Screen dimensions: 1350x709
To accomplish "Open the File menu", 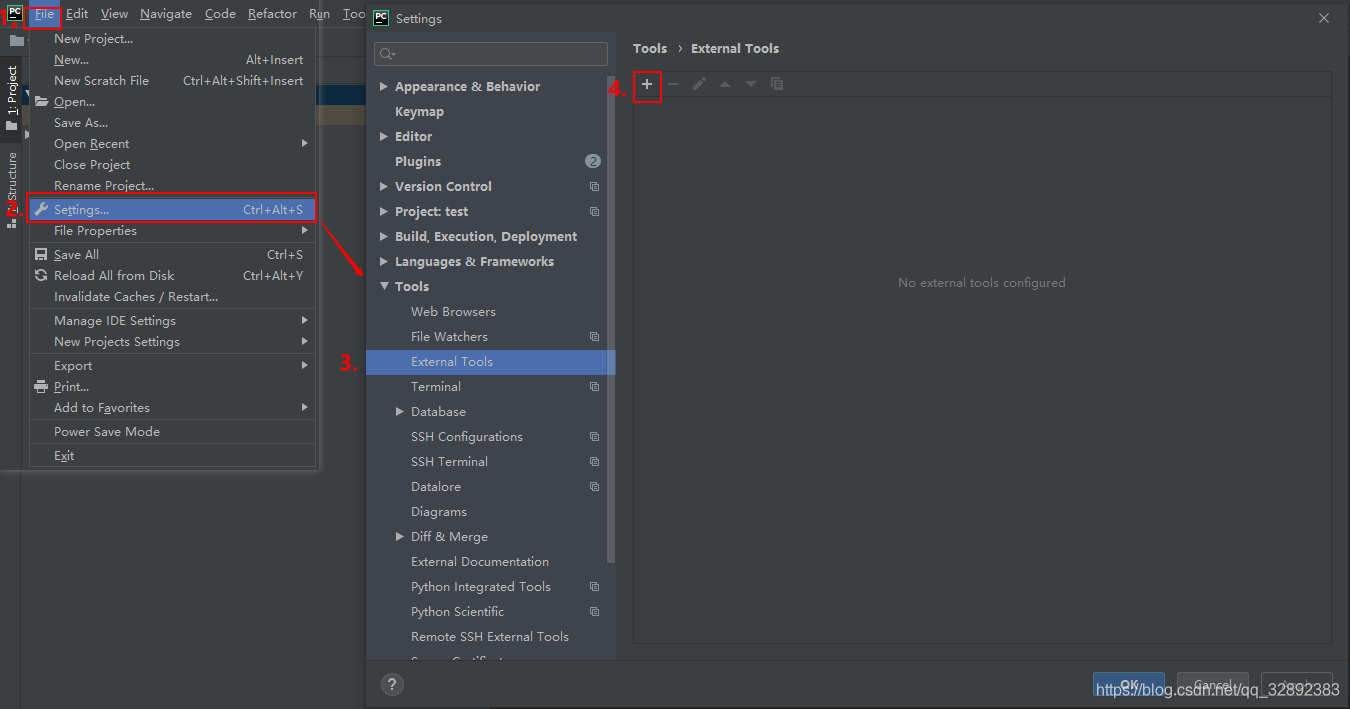I will pyautogui.click(x=44, y=14).
